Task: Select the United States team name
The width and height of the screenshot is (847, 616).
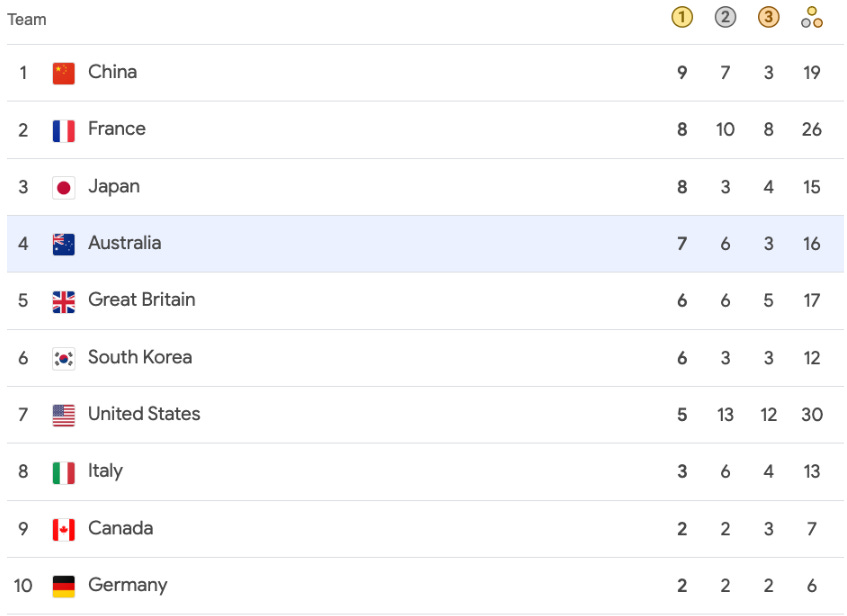Action: pyautogui.click(x=144, y=414)
